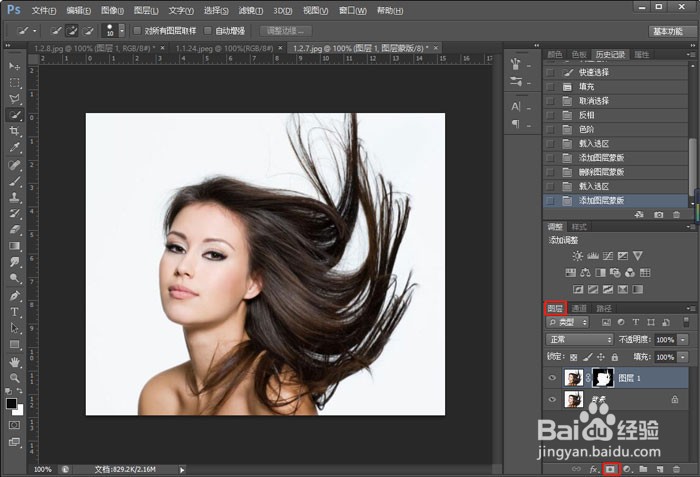
Task: Open blend mode 正常 dropdown
Action: coord(579,339)
